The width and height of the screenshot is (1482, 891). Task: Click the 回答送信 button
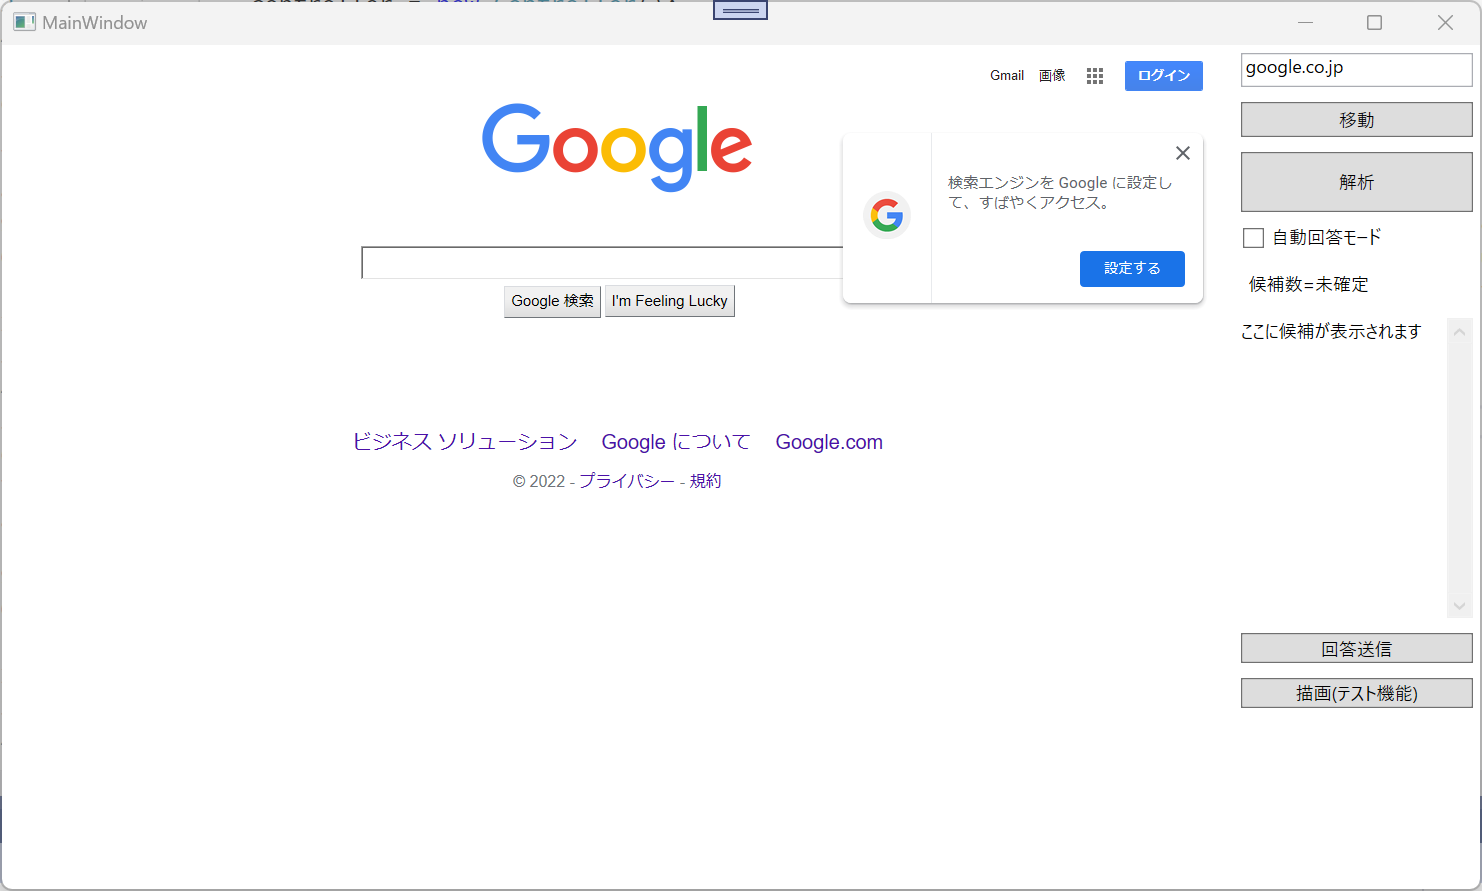(x=1357, y=649)
